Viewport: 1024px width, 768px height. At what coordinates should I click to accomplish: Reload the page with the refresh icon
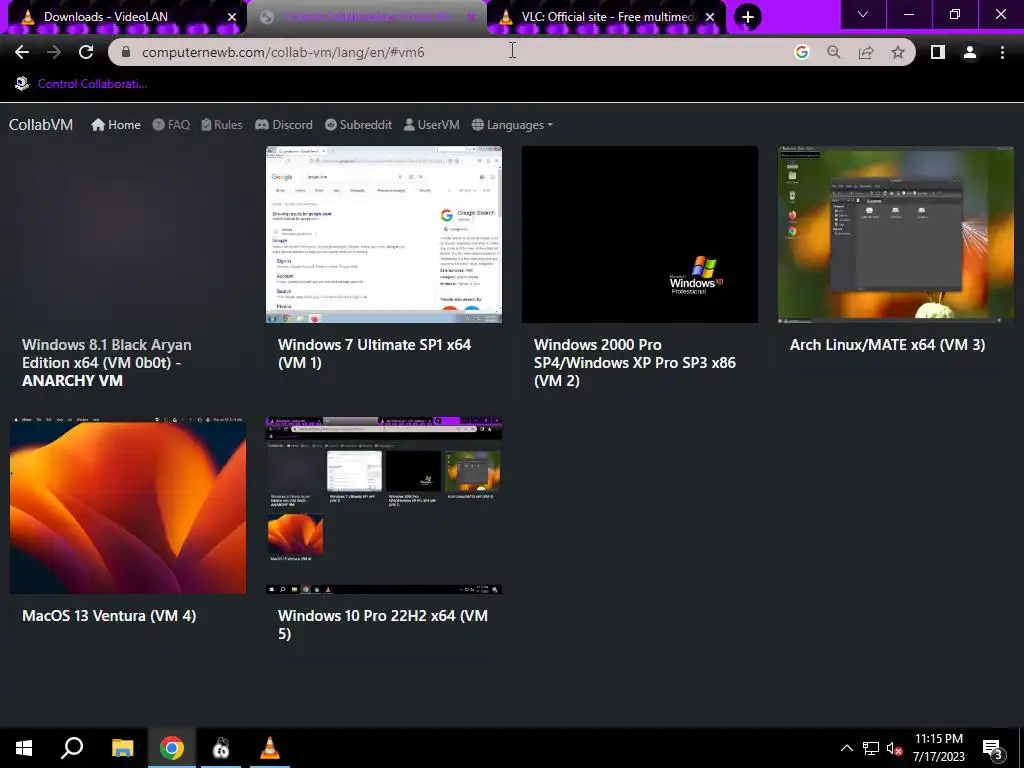pyautogui.click(x=86, y=52)
